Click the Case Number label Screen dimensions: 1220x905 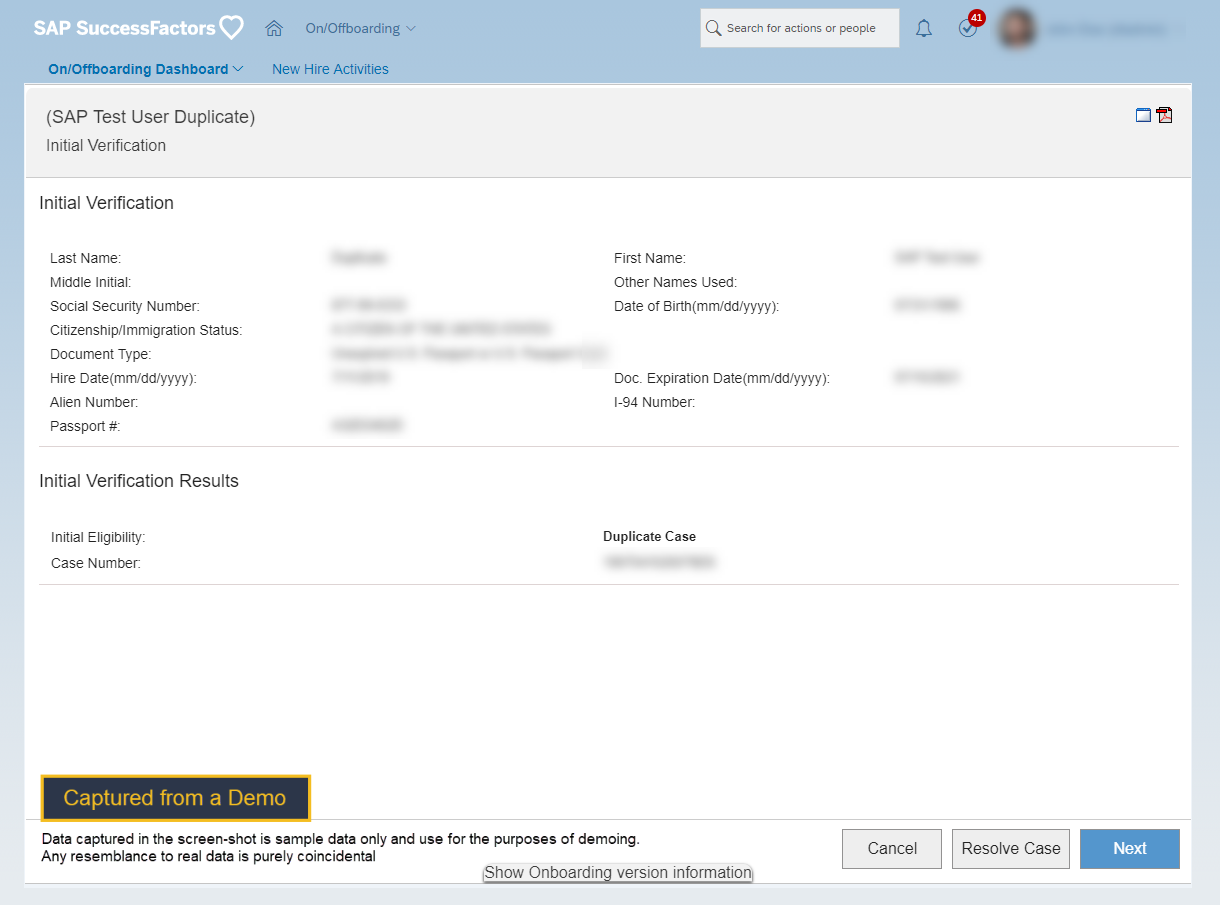96,563
